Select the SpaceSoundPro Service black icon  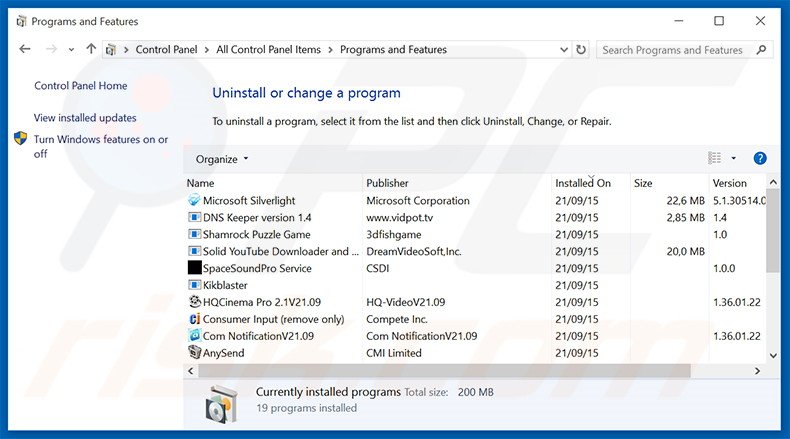pyautogui.click(x=194, y=268)
